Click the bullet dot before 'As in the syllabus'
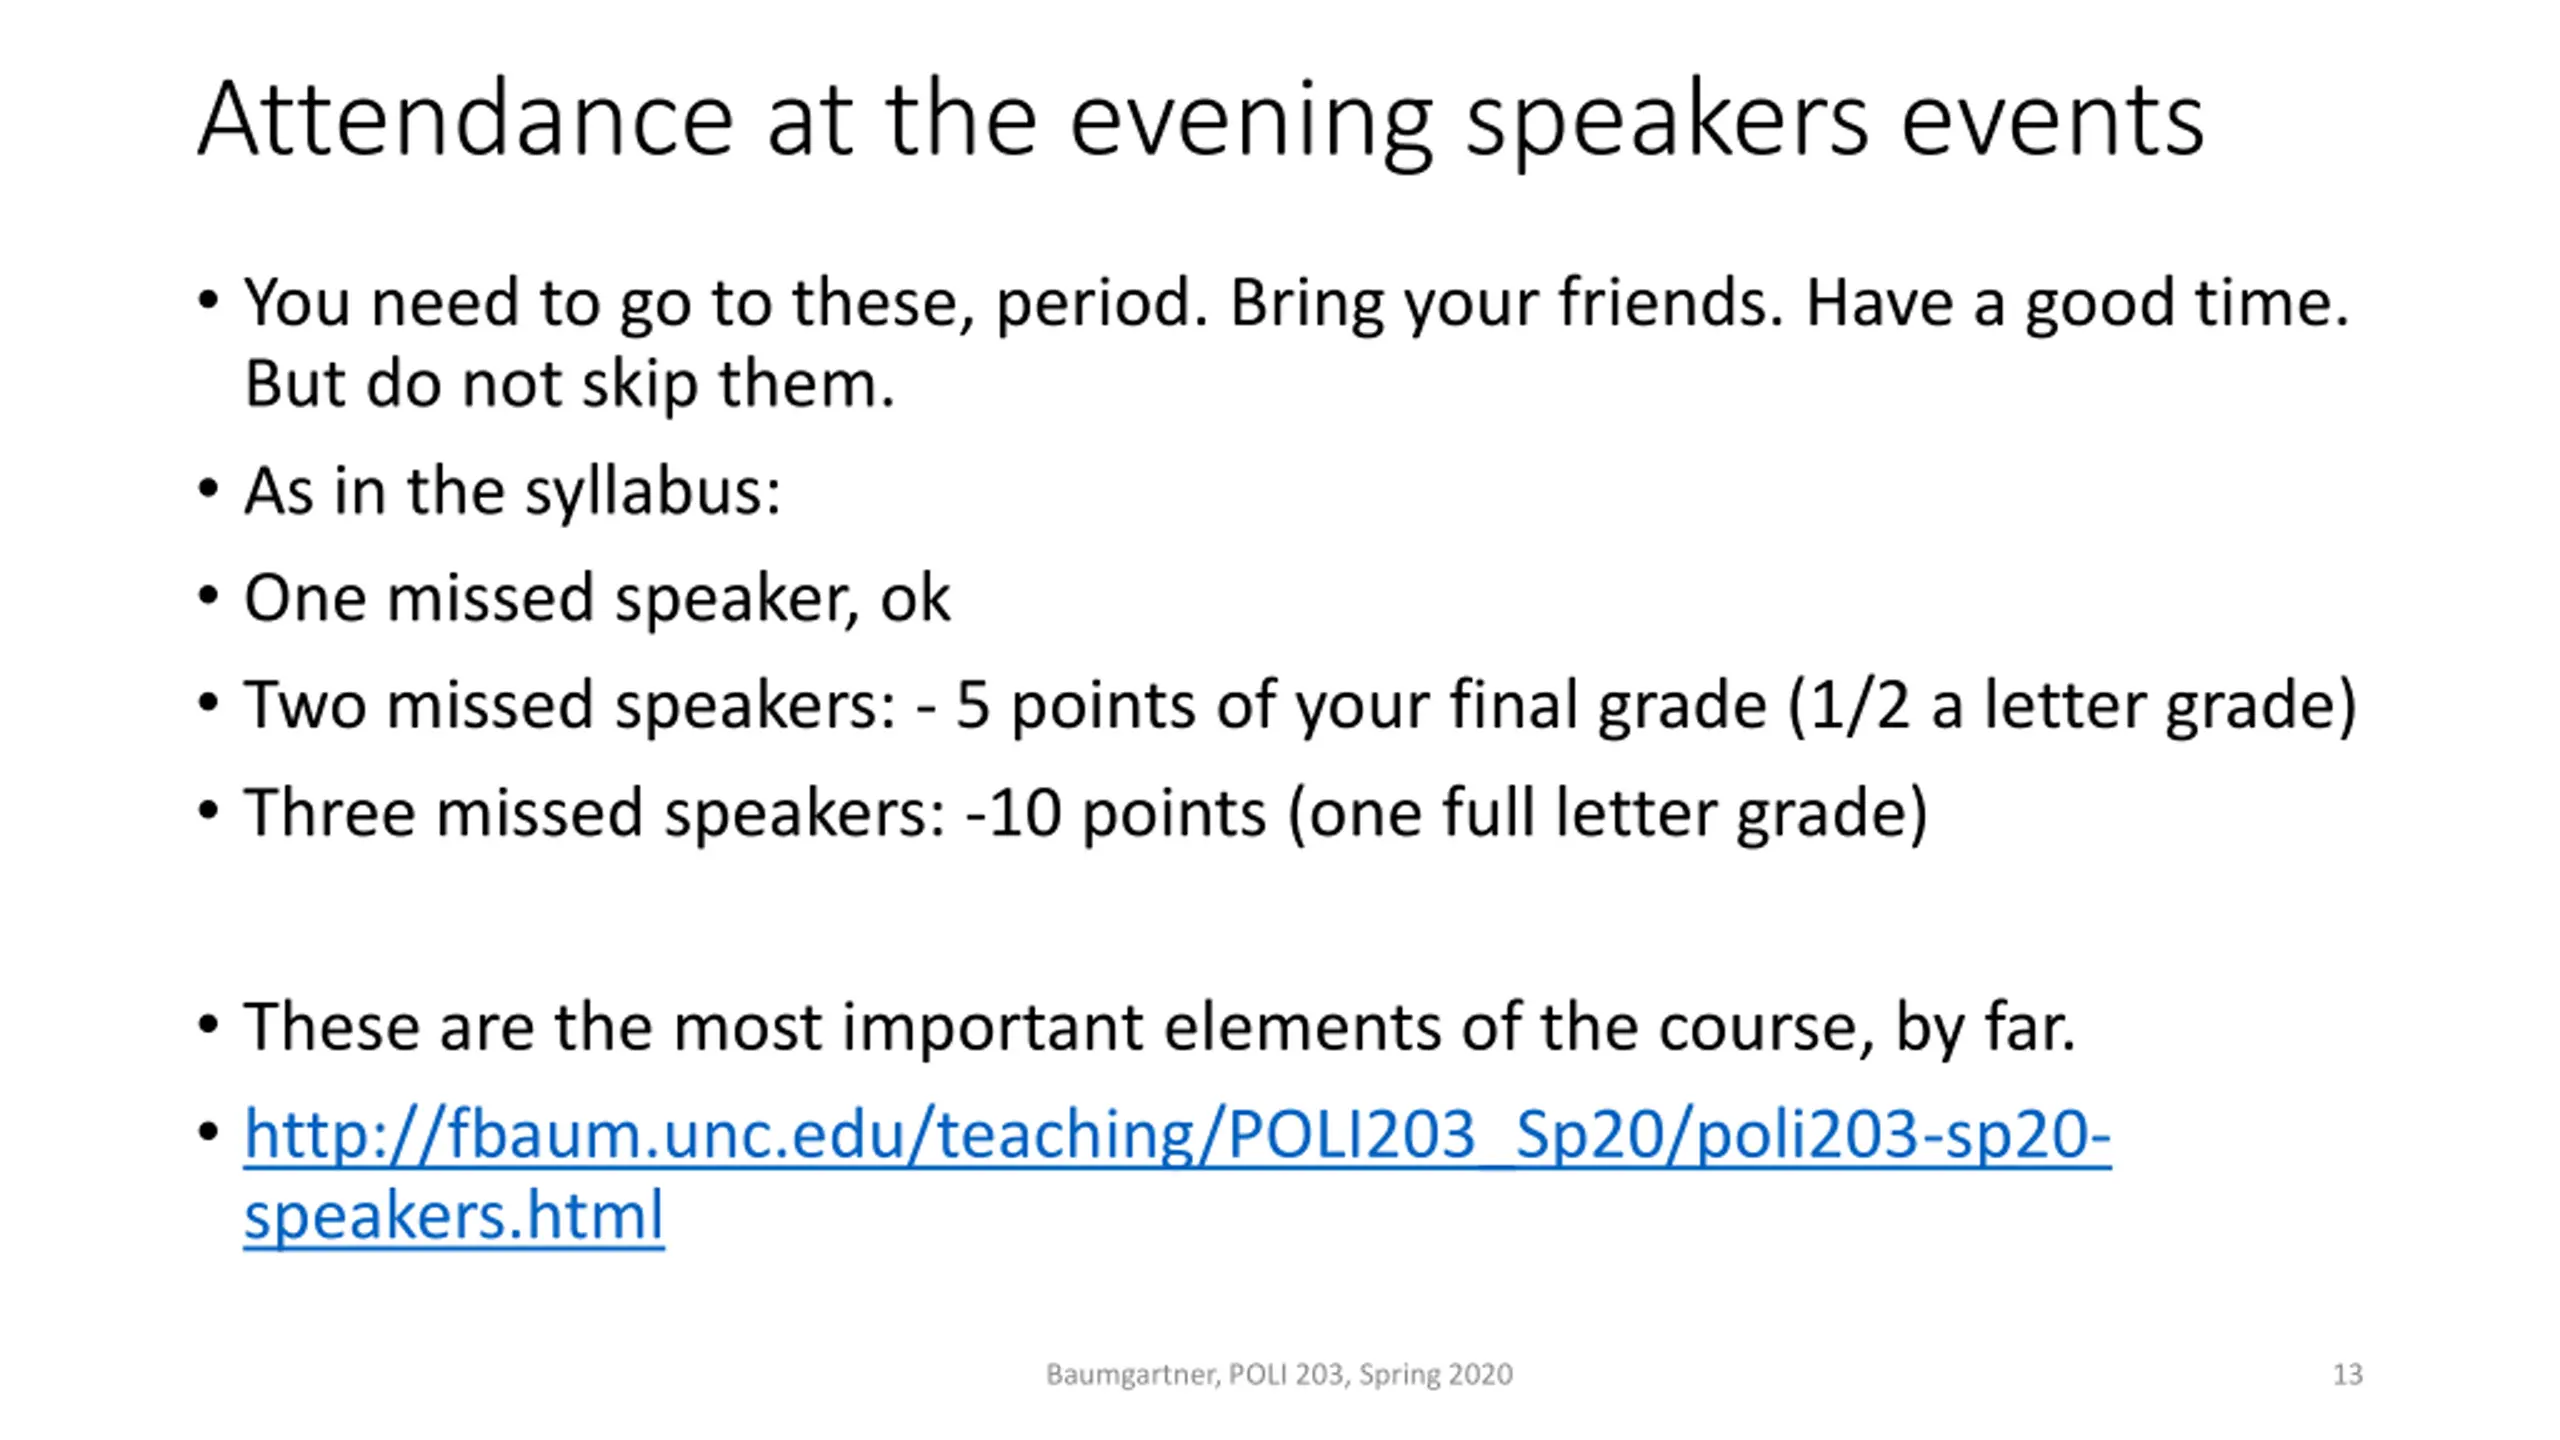 tap(208, 490)
